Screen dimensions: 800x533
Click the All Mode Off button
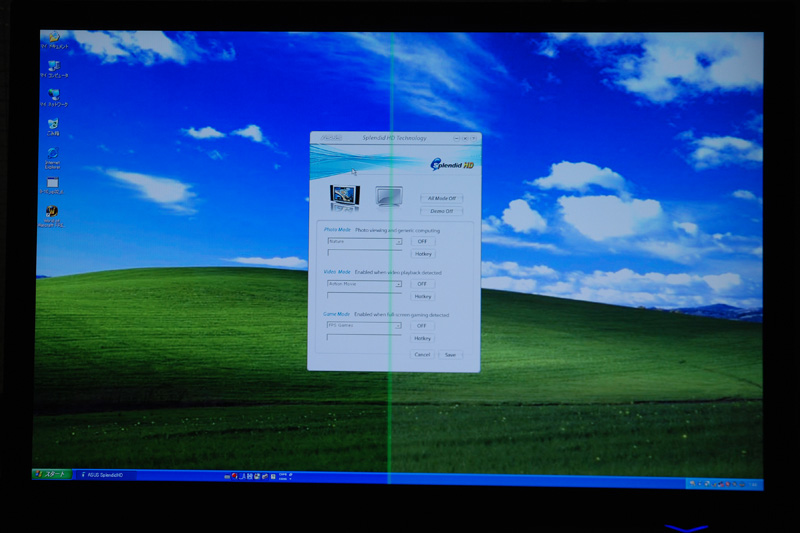click(442, 198)
